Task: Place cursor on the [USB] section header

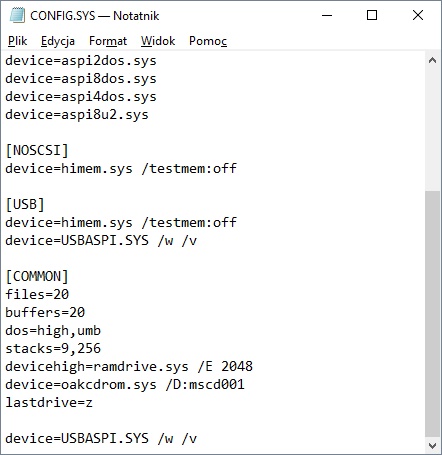Action: 25,204
